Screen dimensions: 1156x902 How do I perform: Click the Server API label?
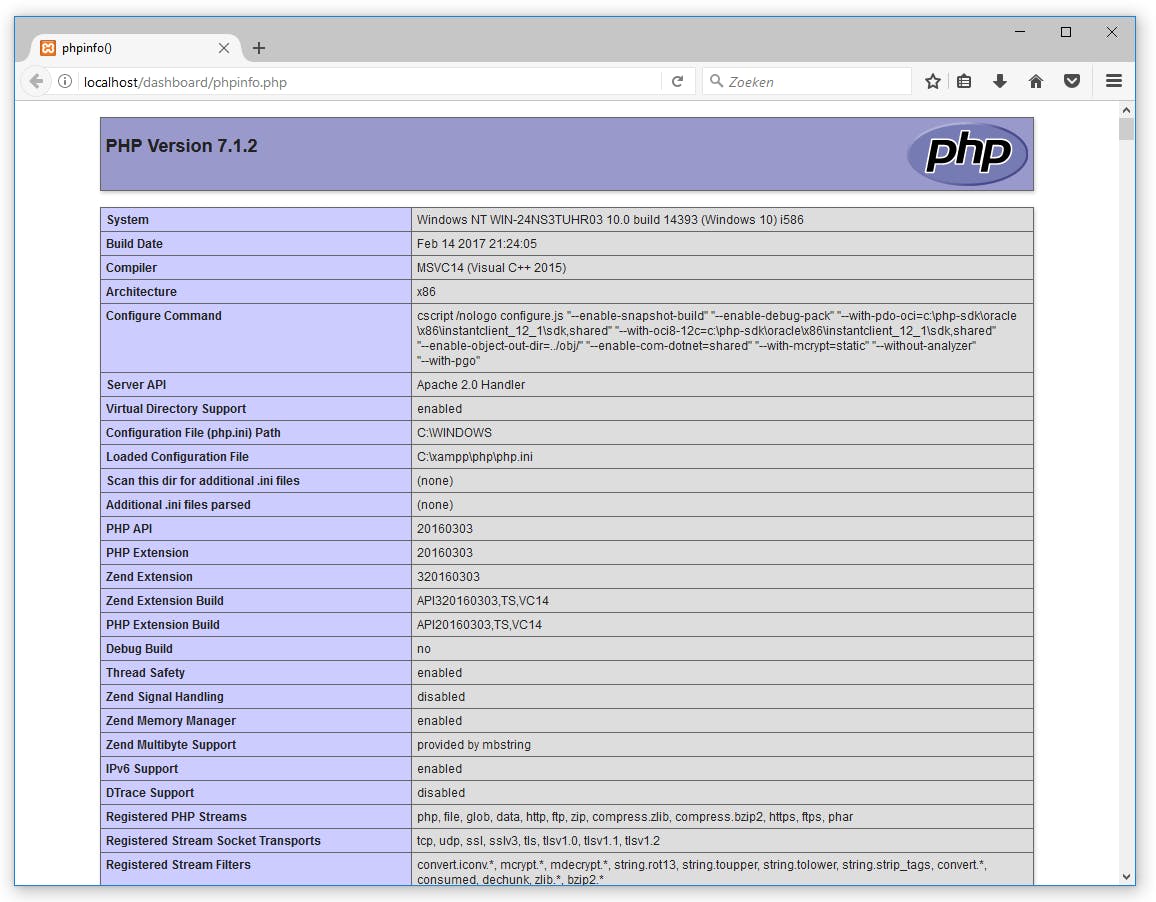coord(136,385)
